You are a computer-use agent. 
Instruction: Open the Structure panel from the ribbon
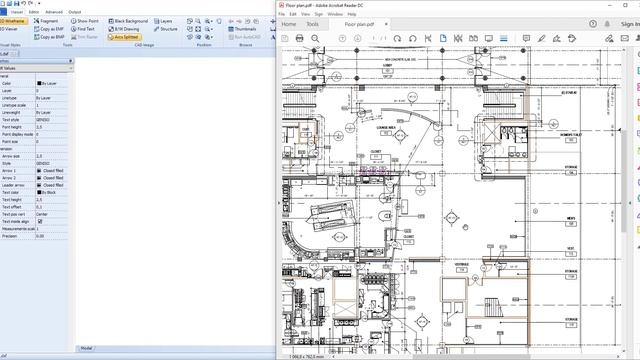tap(165, 29)
